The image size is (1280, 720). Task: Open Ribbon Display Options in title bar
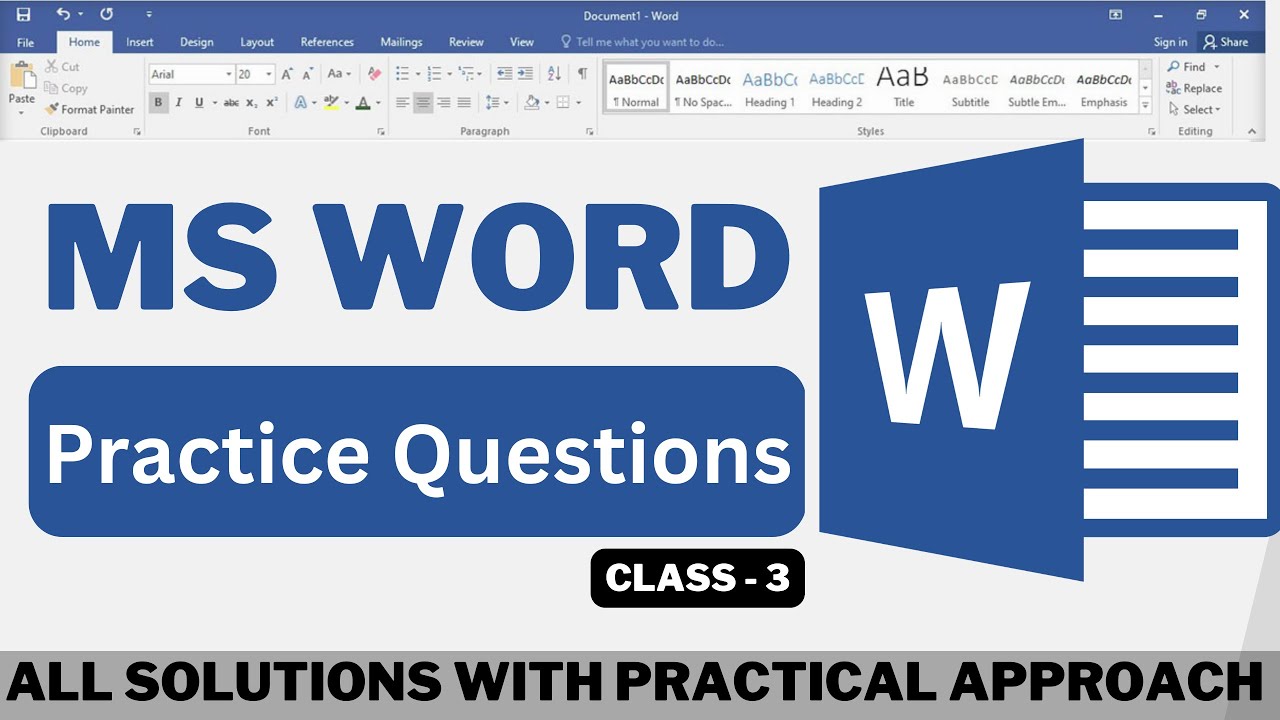[1116, 14]
